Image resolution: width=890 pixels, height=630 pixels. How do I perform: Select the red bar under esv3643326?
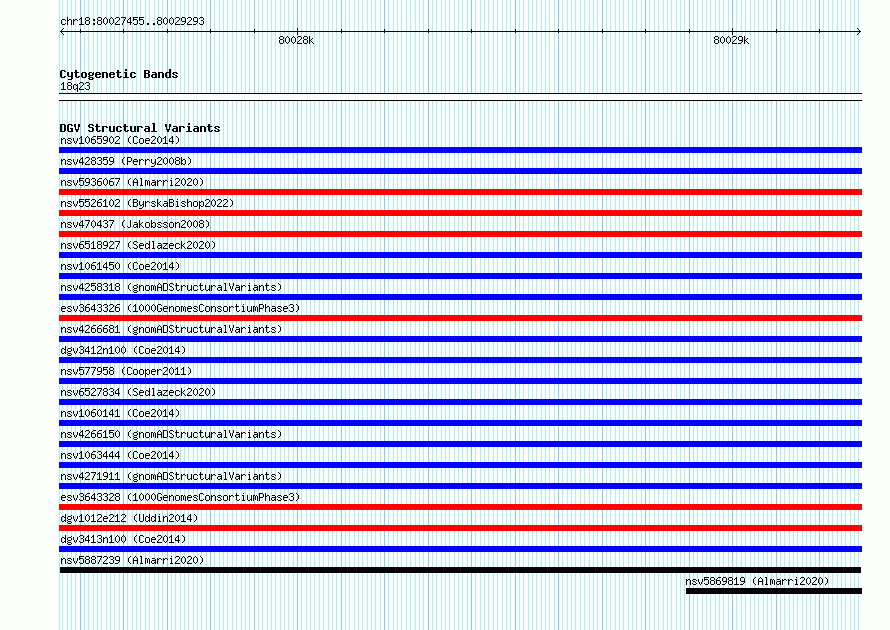460,318
